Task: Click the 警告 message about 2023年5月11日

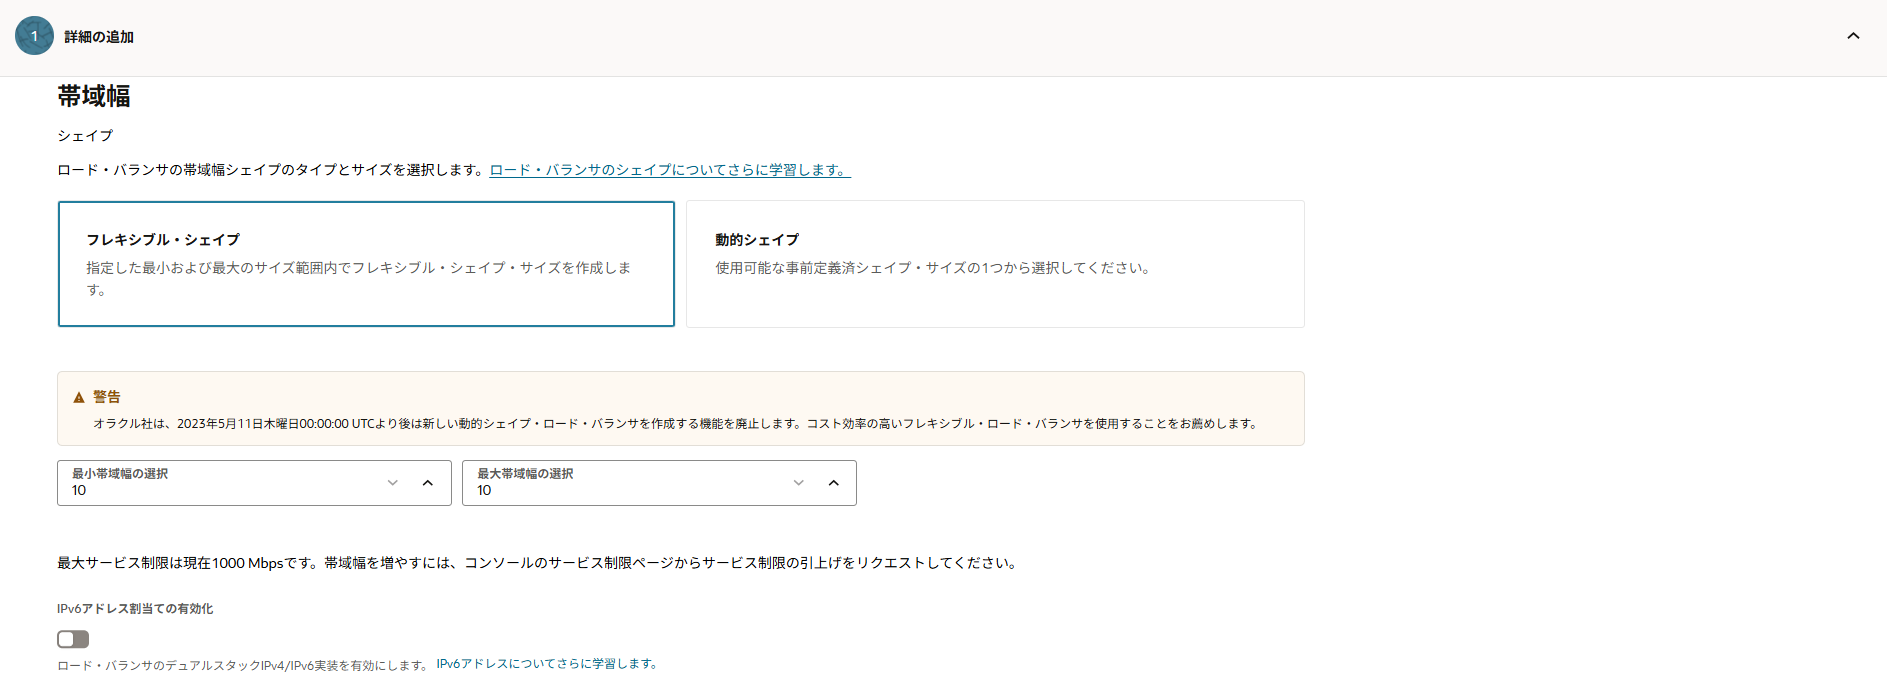Action: click(676, 424)
